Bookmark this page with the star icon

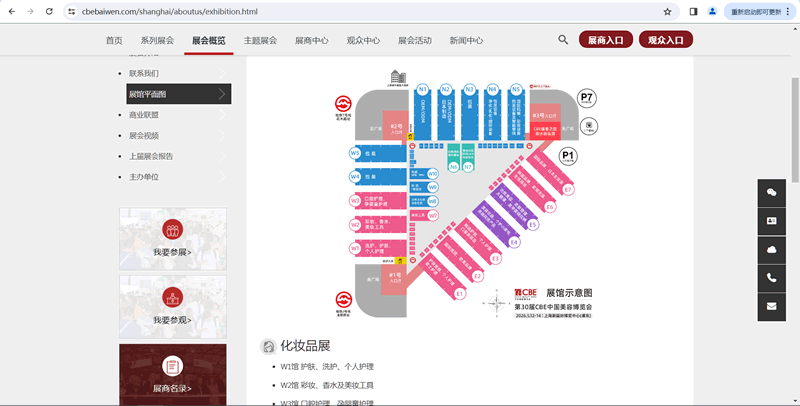[667, 12]
